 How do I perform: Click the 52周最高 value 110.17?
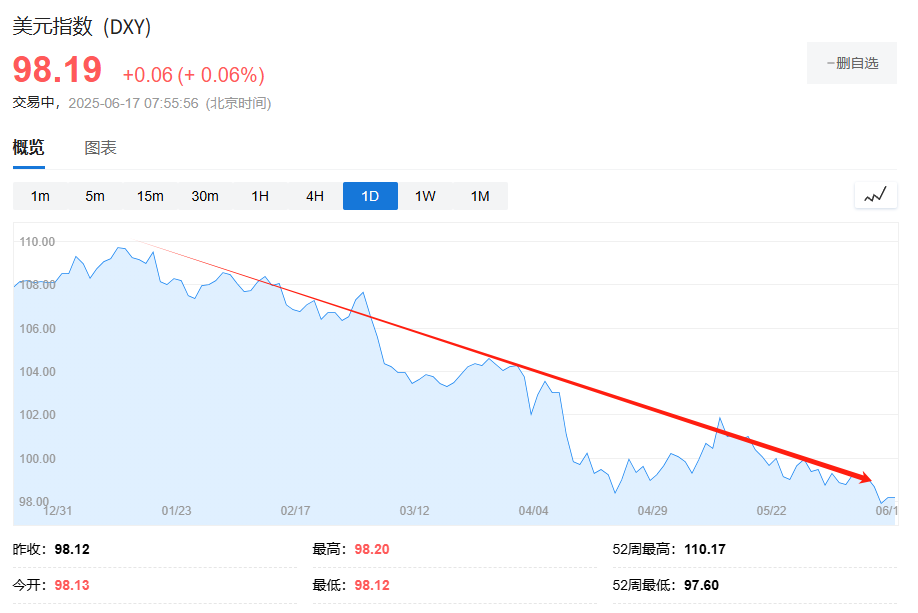pyautogui.click(x=705, y=549)
